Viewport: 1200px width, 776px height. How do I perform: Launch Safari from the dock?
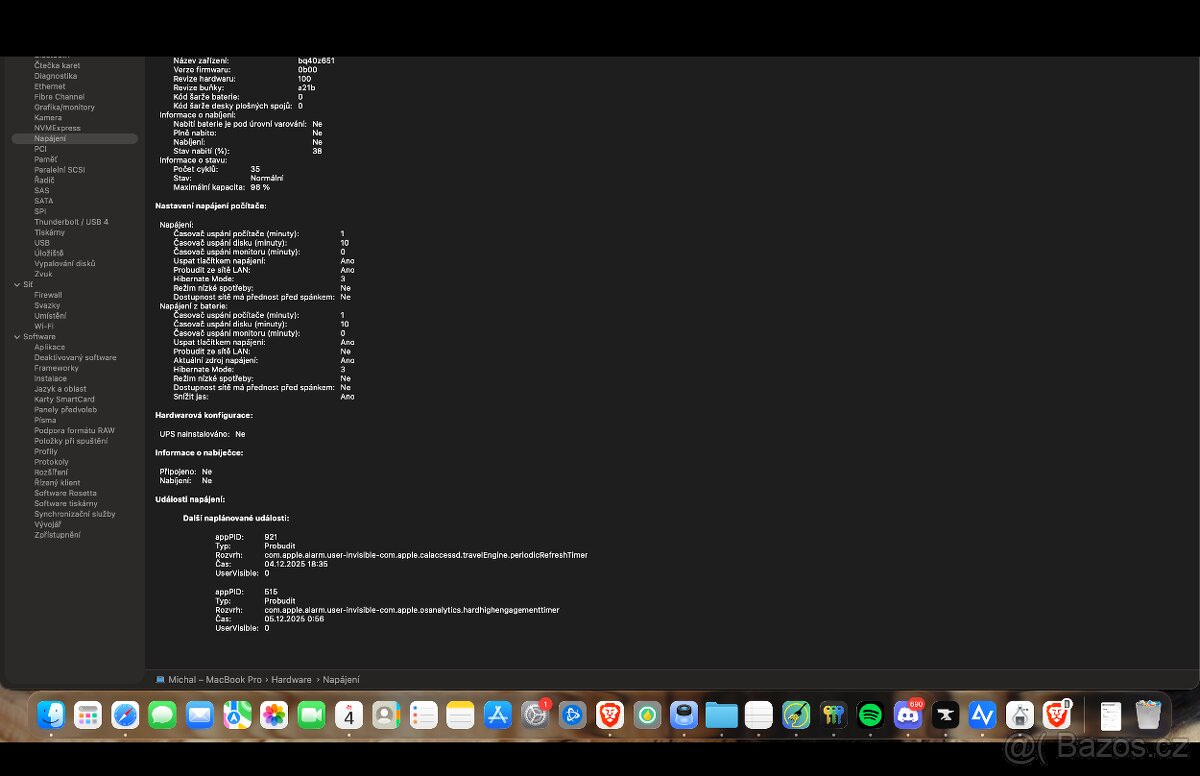(125, 715)
